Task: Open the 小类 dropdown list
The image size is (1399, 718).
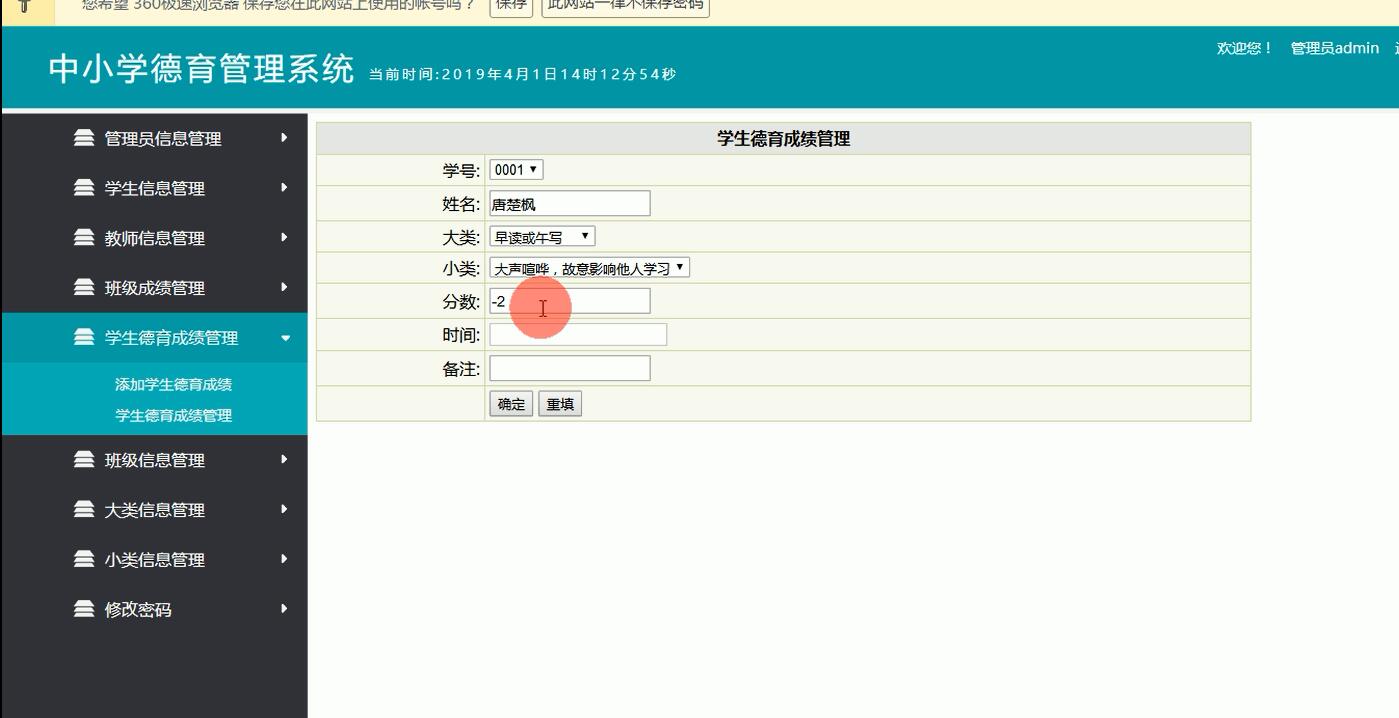Action: click(x=589, y=268)
